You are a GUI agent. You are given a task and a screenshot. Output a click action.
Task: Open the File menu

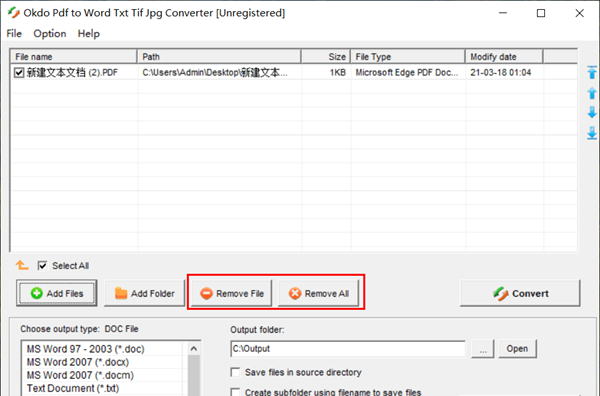[x=14, y=34]
